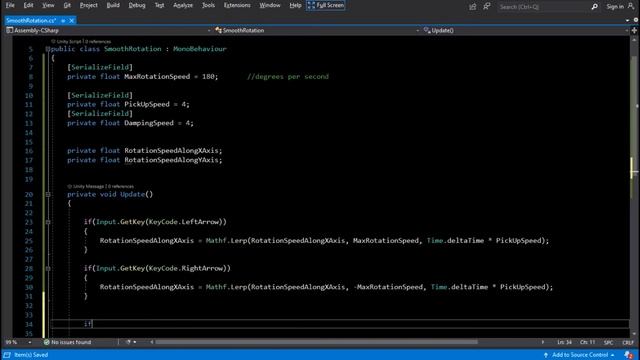Click the tab well settings gear icon
This screenshot has width=640, height=360.
[x=636, y=20]
